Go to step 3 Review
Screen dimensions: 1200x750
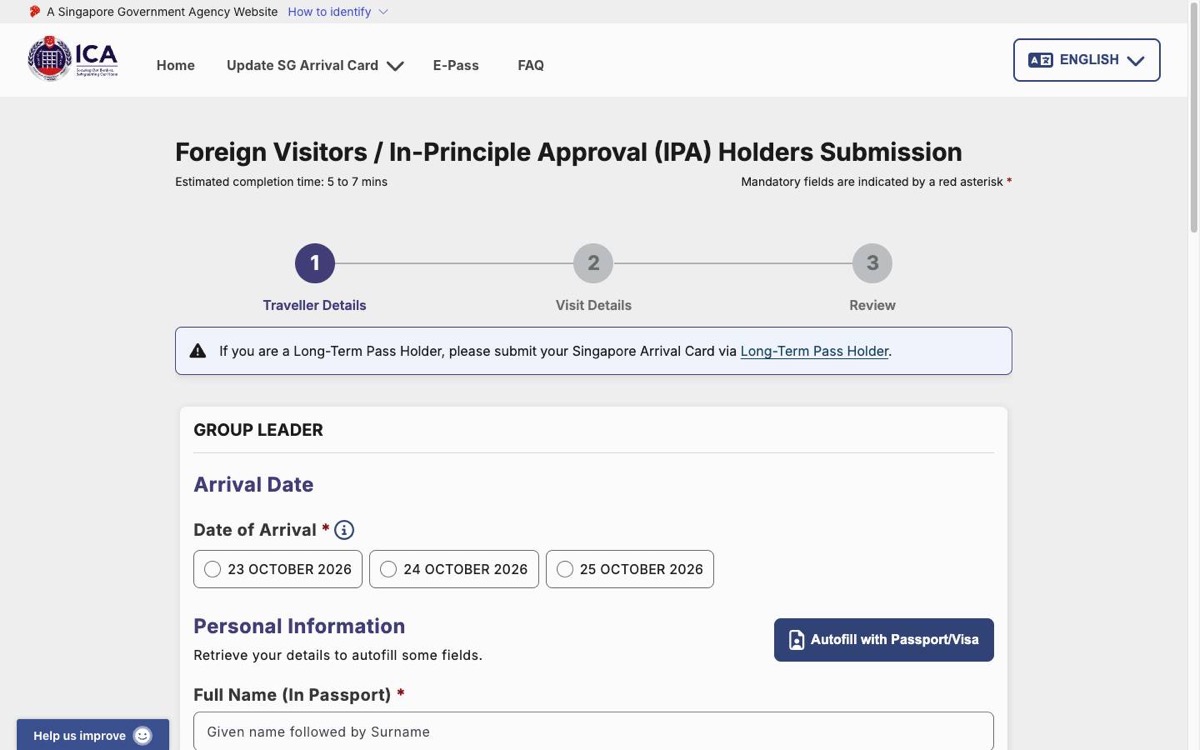873,264
